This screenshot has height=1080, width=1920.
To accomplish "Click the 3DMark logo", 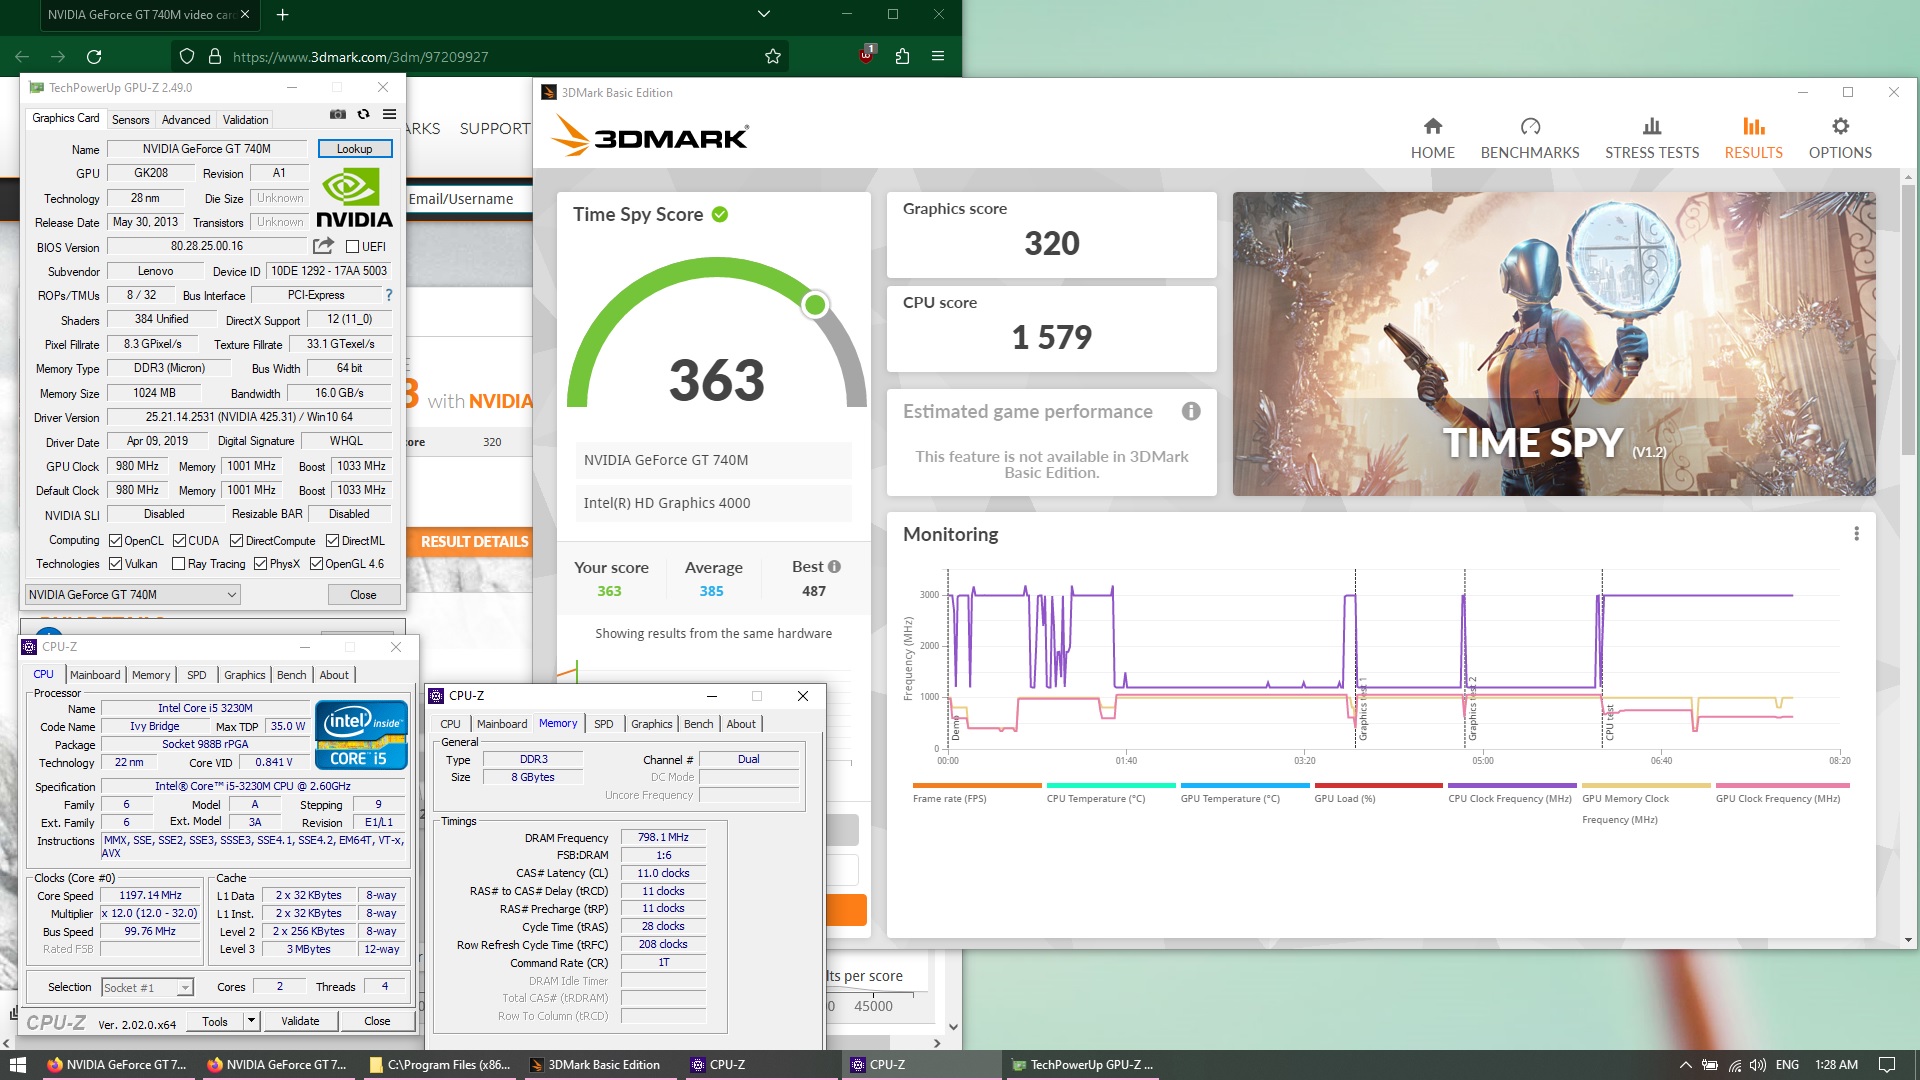I will tap(650, 136).
